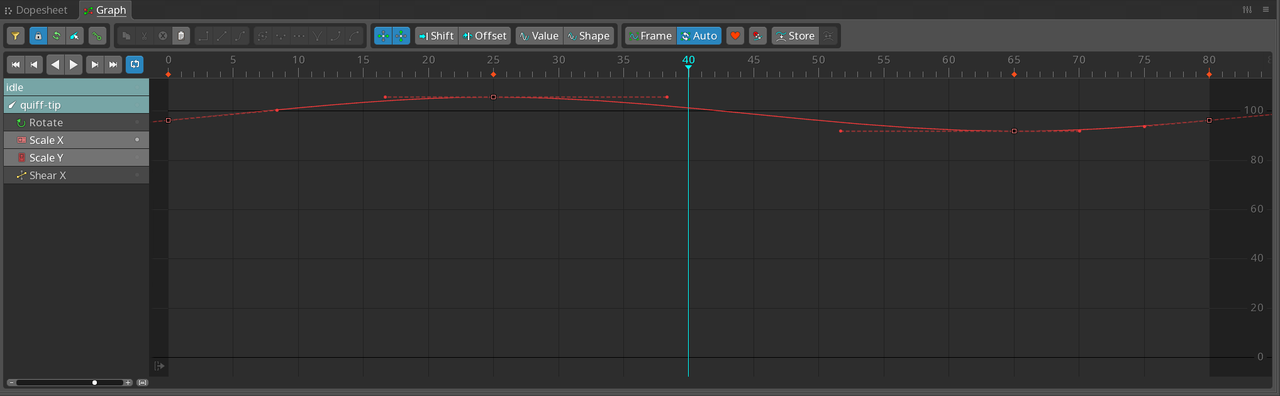Jump to the first frame
1280x396 pixels.
(16, 64)
